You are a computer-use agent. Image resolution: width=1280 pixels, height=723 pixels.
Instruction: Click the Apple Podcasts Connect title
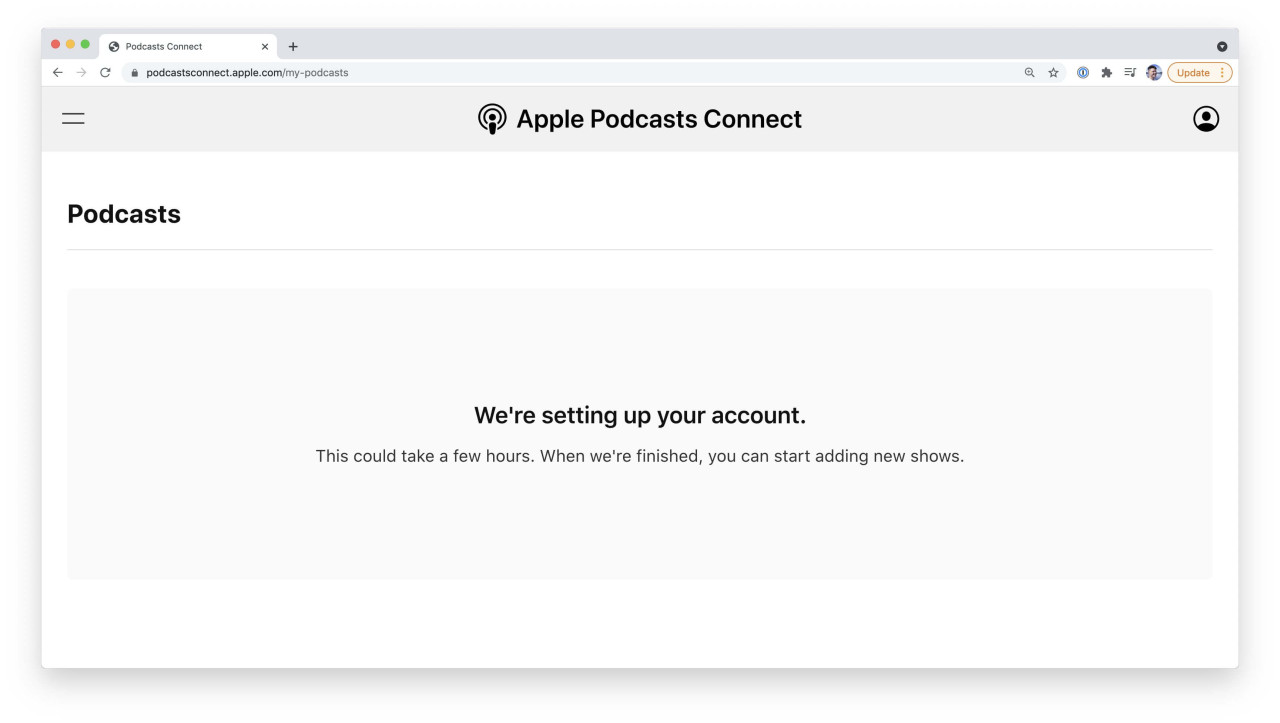tap(658, 119)
